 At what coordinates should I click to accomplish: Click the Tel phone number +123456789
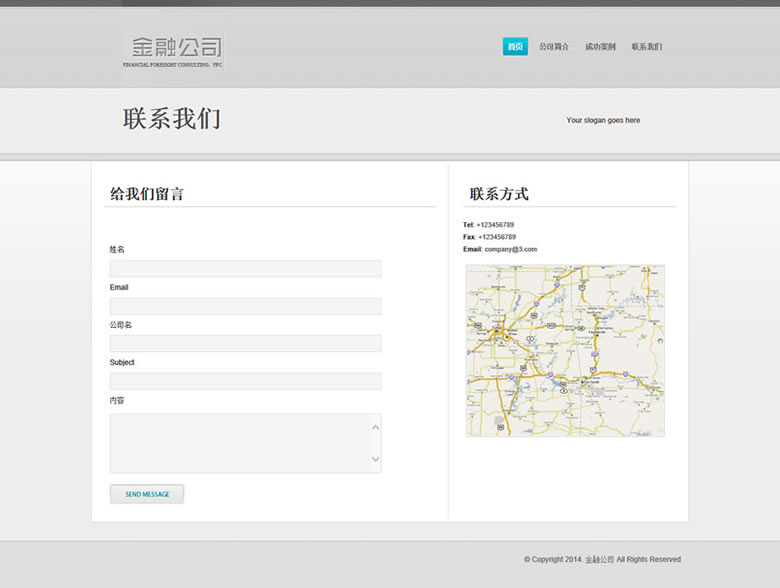[495, 225]
